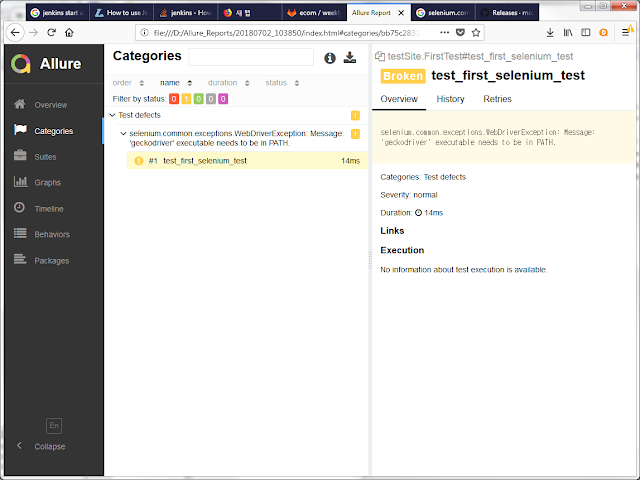This screenshot has width=640, height=480.
Task: Open Categories flag icon in sidebar
Action: [x=20, y=130]
